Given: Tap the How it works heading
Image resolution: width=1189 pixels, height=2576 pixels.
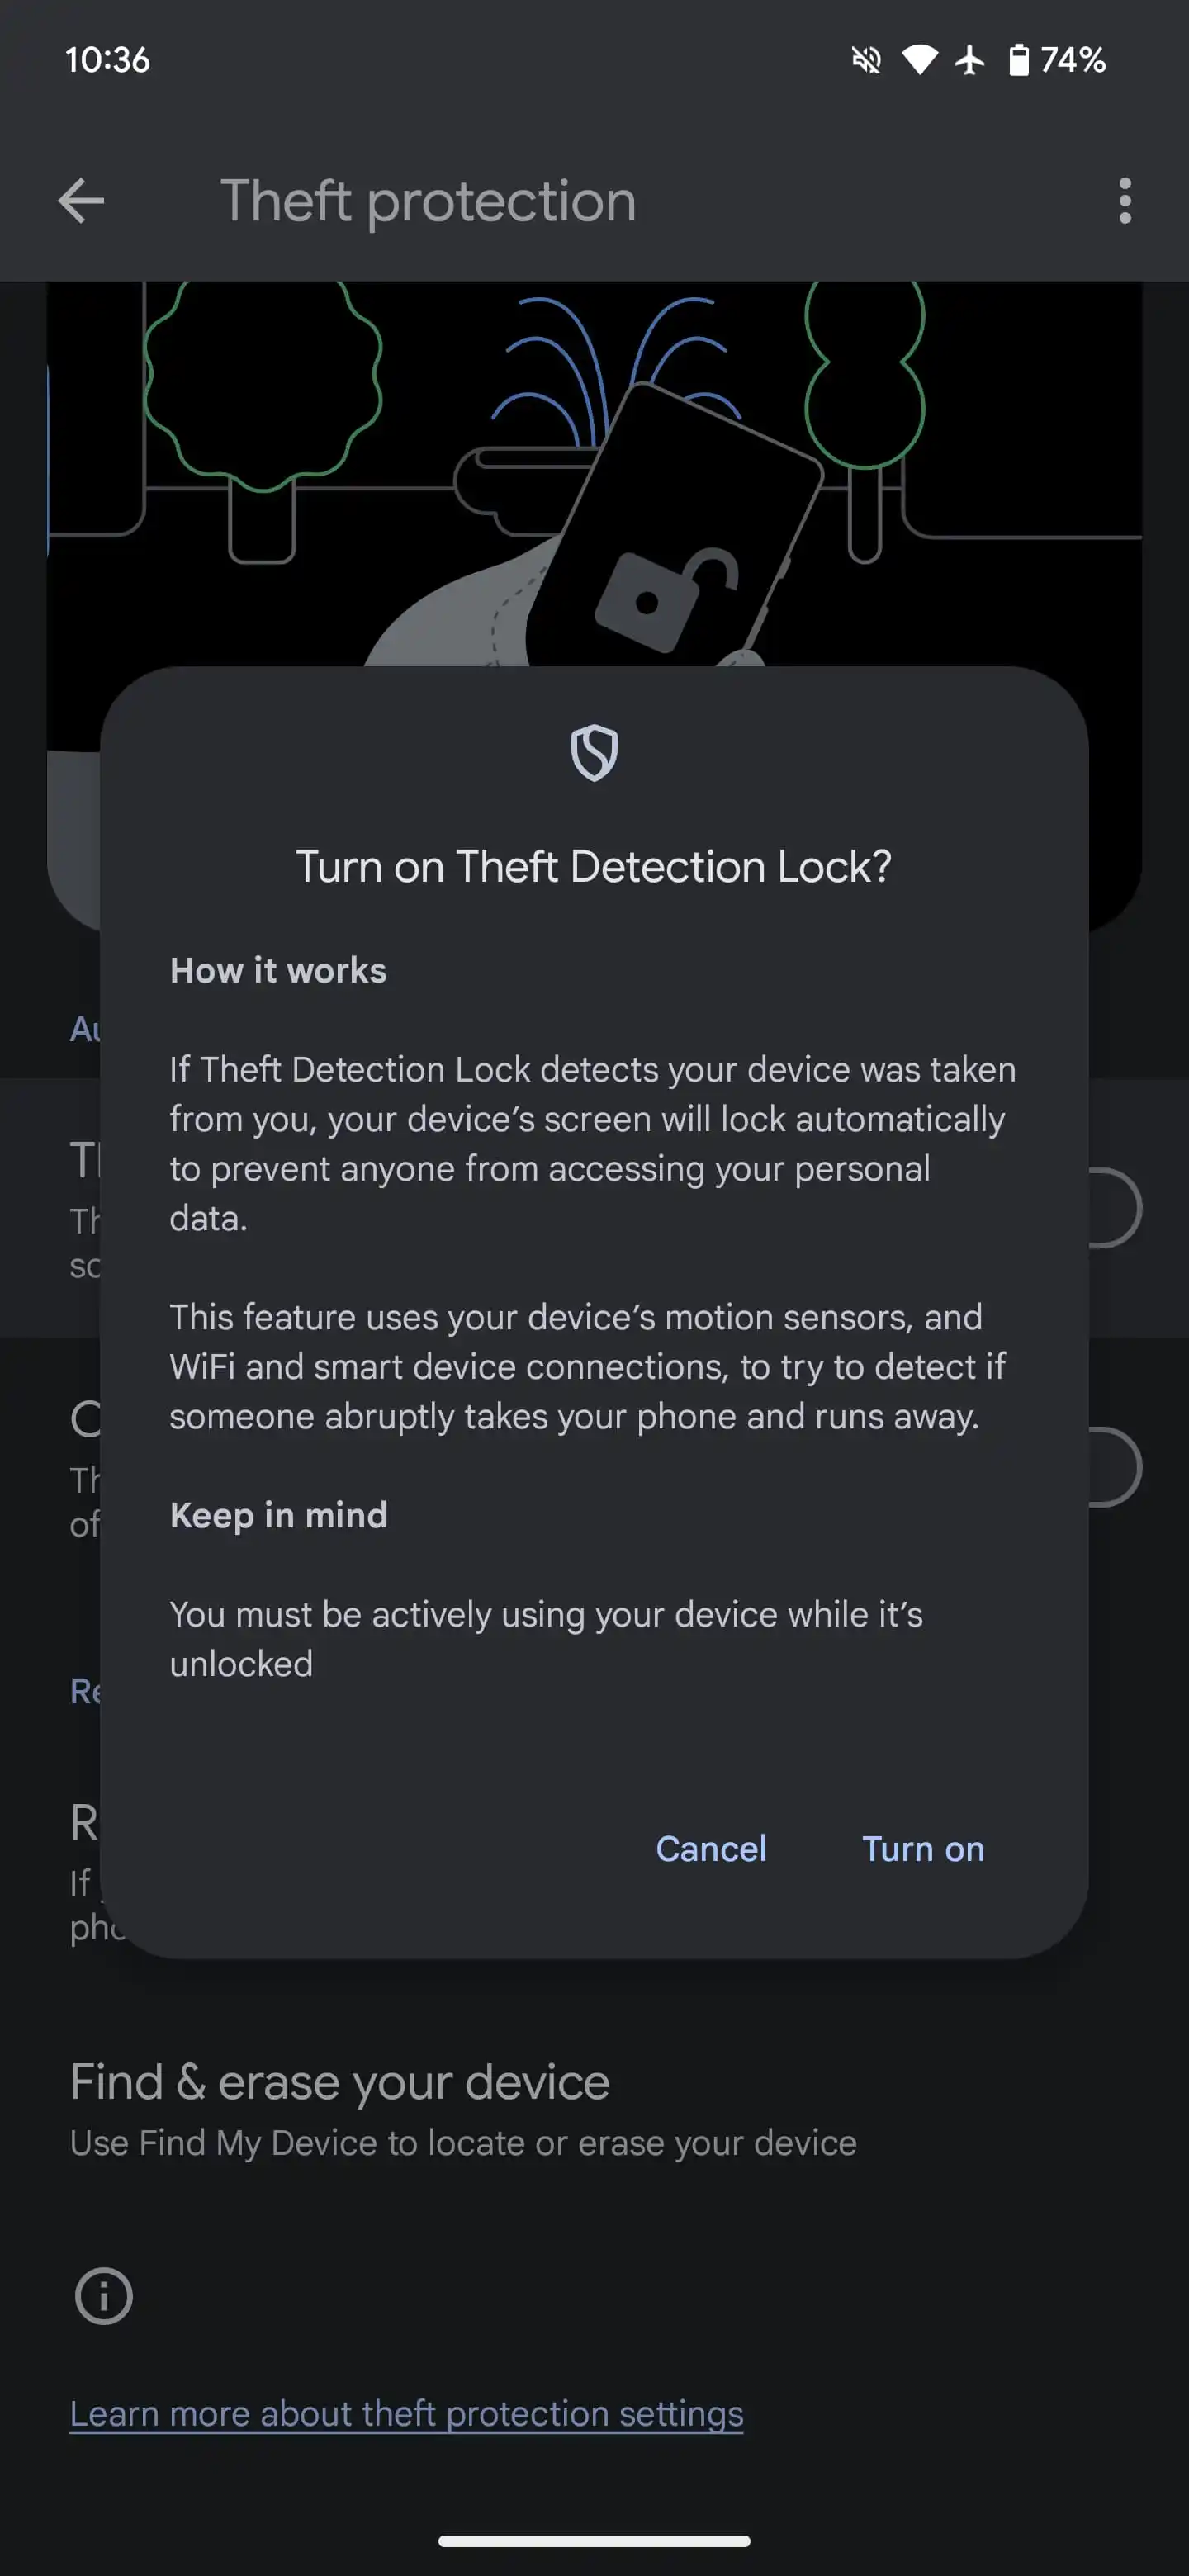Looking at the screenshot, I should [x=278, y=970].
